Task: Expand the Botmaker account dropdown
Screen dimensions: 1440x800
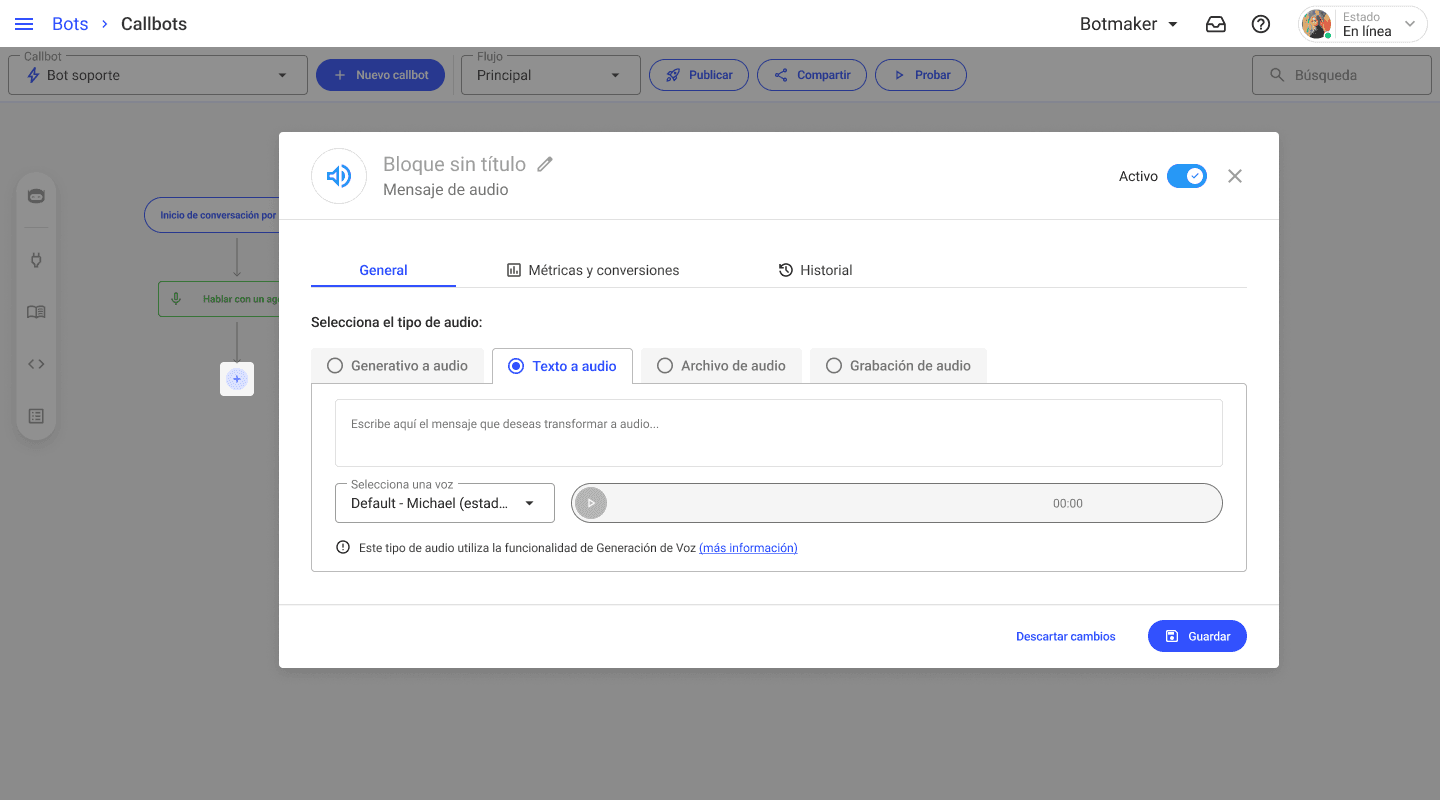Action: [x=1129, y=24]
